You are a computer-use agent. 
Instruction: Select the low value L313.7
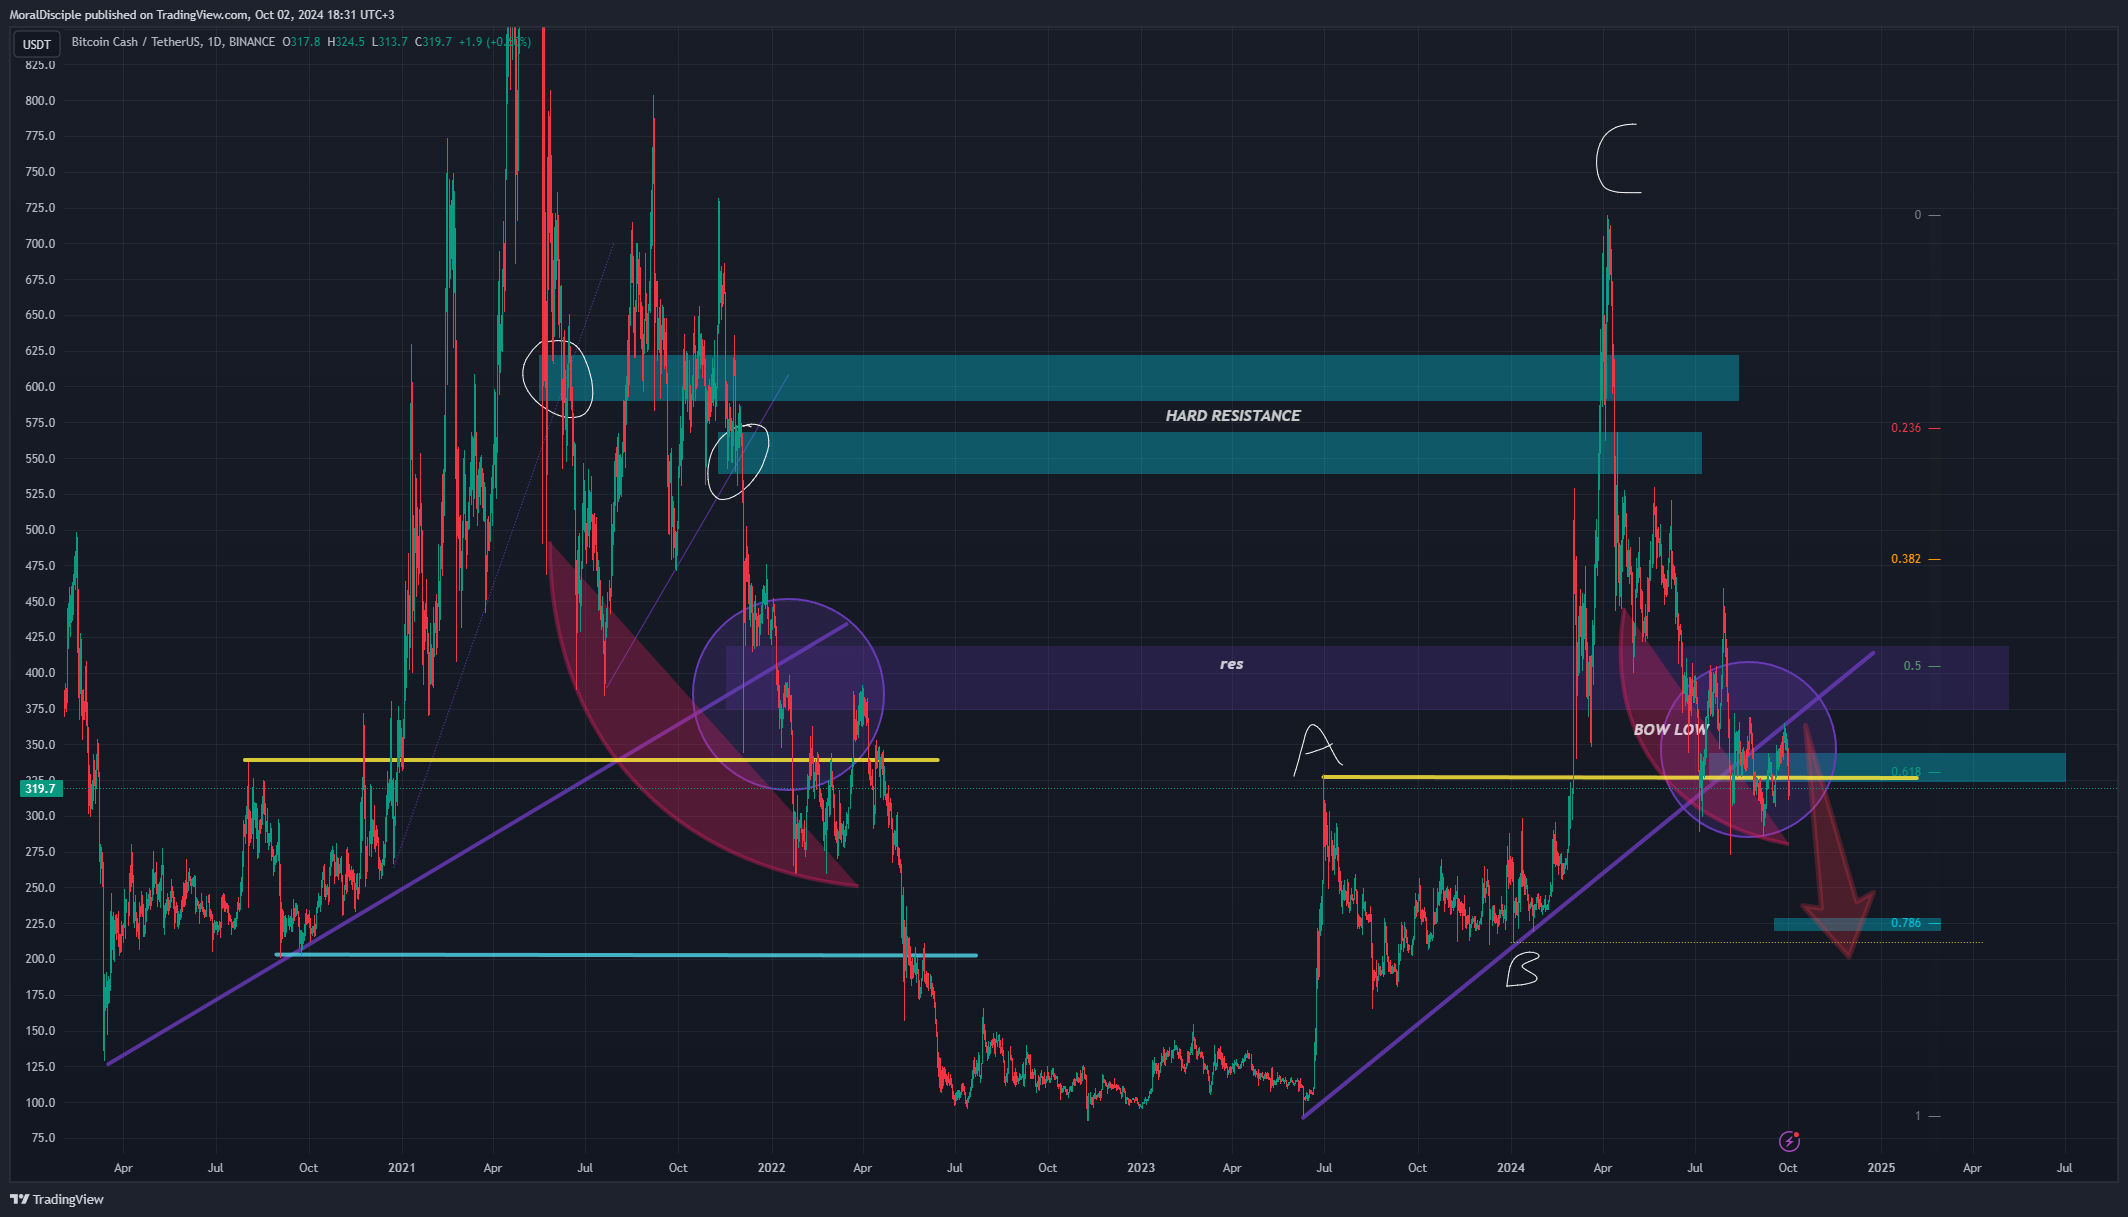[389, 42]
